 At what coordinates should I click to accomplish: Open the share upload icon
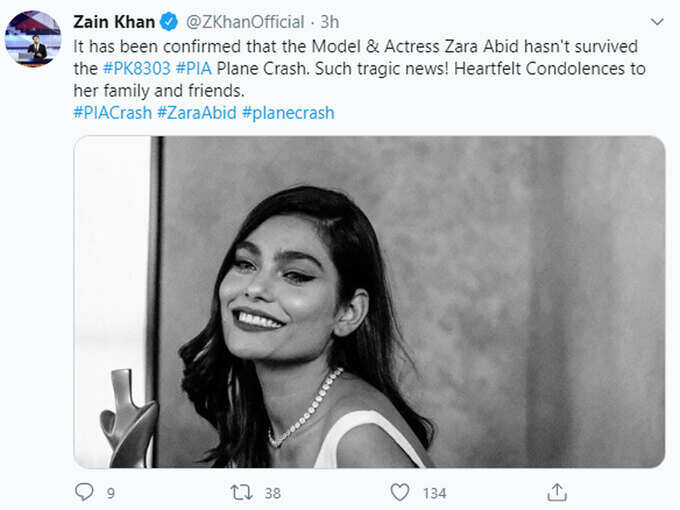(x=557, y=492)
